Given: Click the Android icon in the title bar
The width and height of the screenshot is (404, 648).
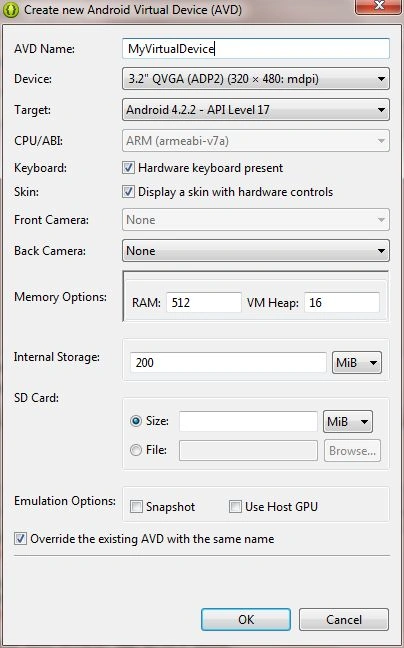Looking at the screenshot, I should click(x=10, y=10).
